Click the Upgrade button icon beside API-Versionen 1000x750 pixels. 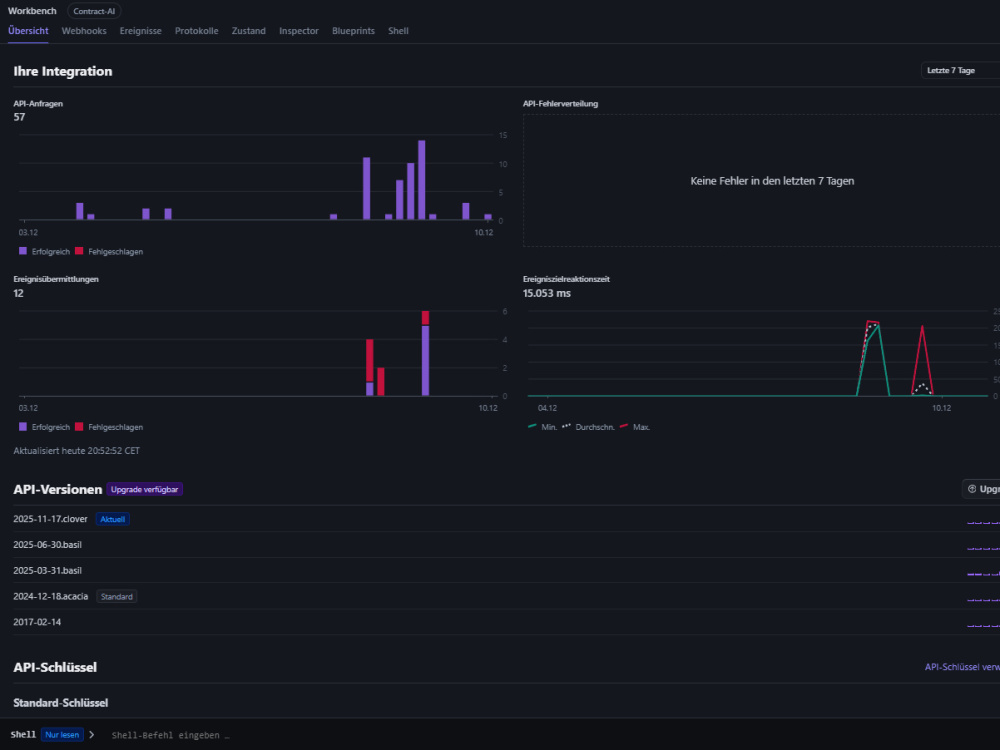(972, 489)
